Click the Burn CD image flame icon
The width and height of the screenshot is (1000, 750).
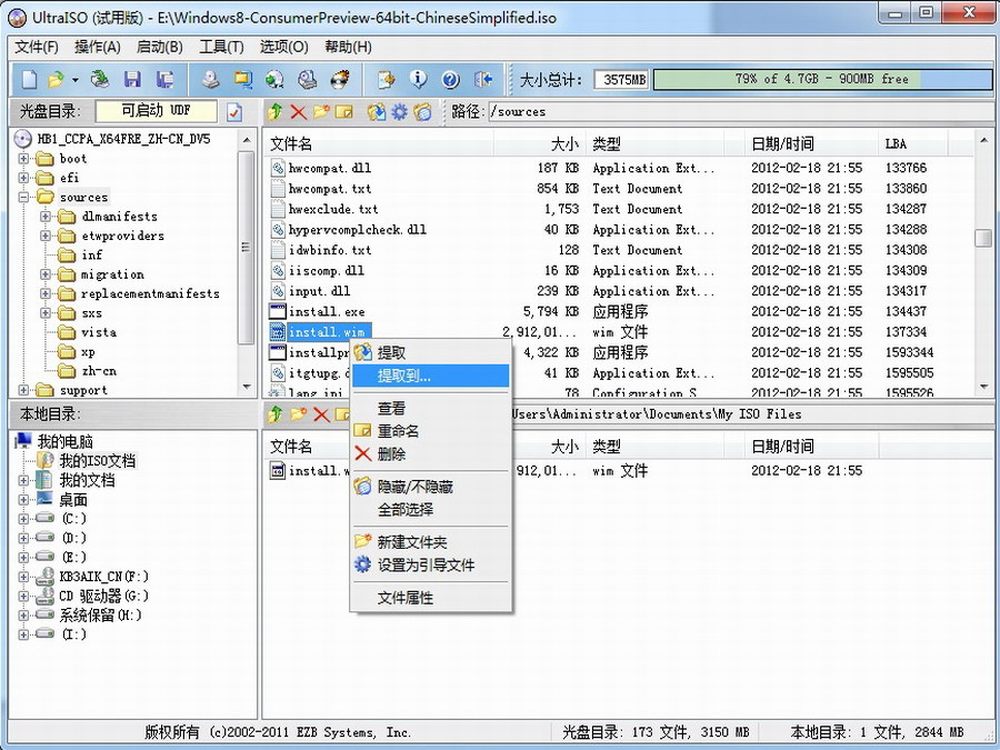(340, 79)
